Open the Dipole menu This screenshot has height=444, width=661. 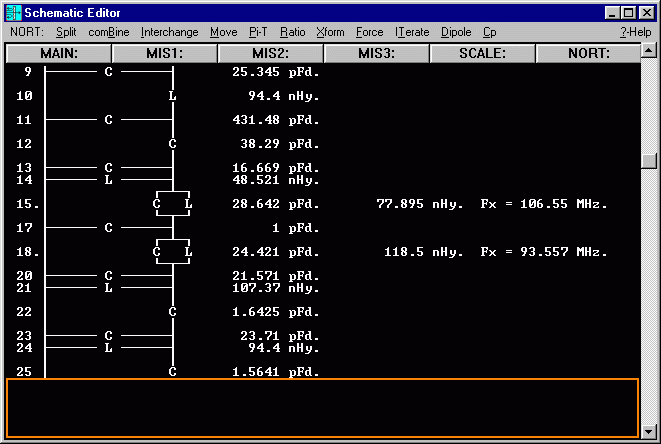coord(456,32)
